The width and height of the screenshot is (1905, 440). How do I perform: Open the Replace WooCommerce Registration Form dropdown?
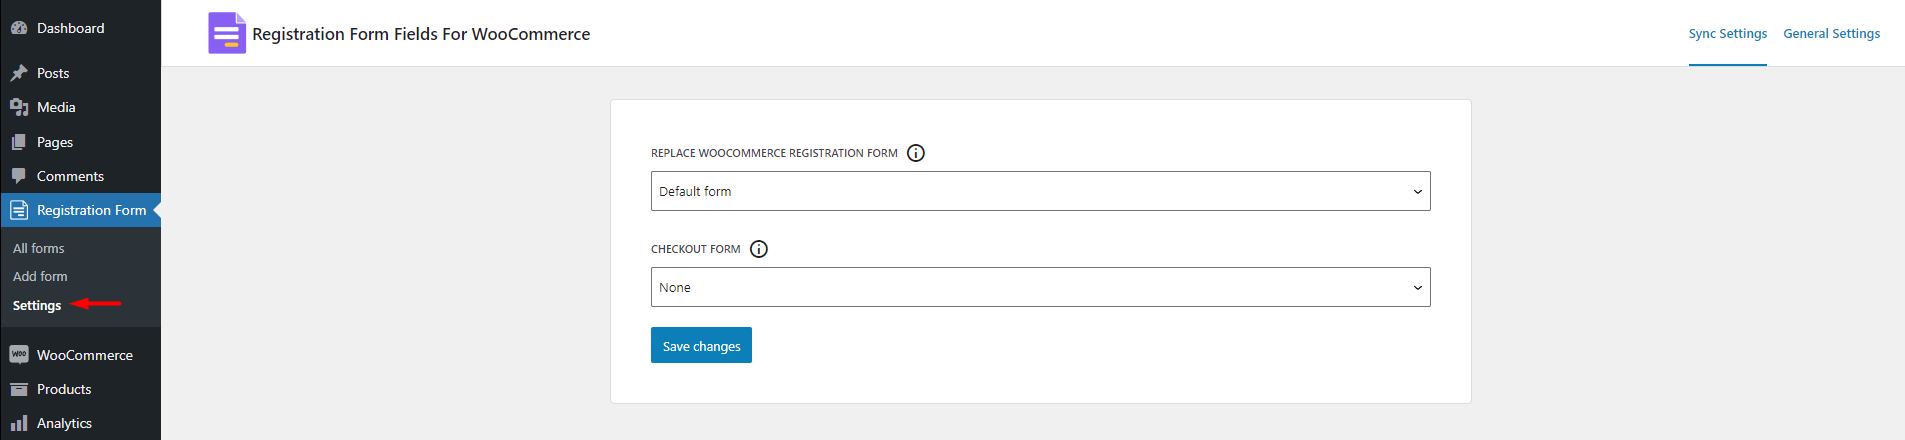pos(1040,191)
